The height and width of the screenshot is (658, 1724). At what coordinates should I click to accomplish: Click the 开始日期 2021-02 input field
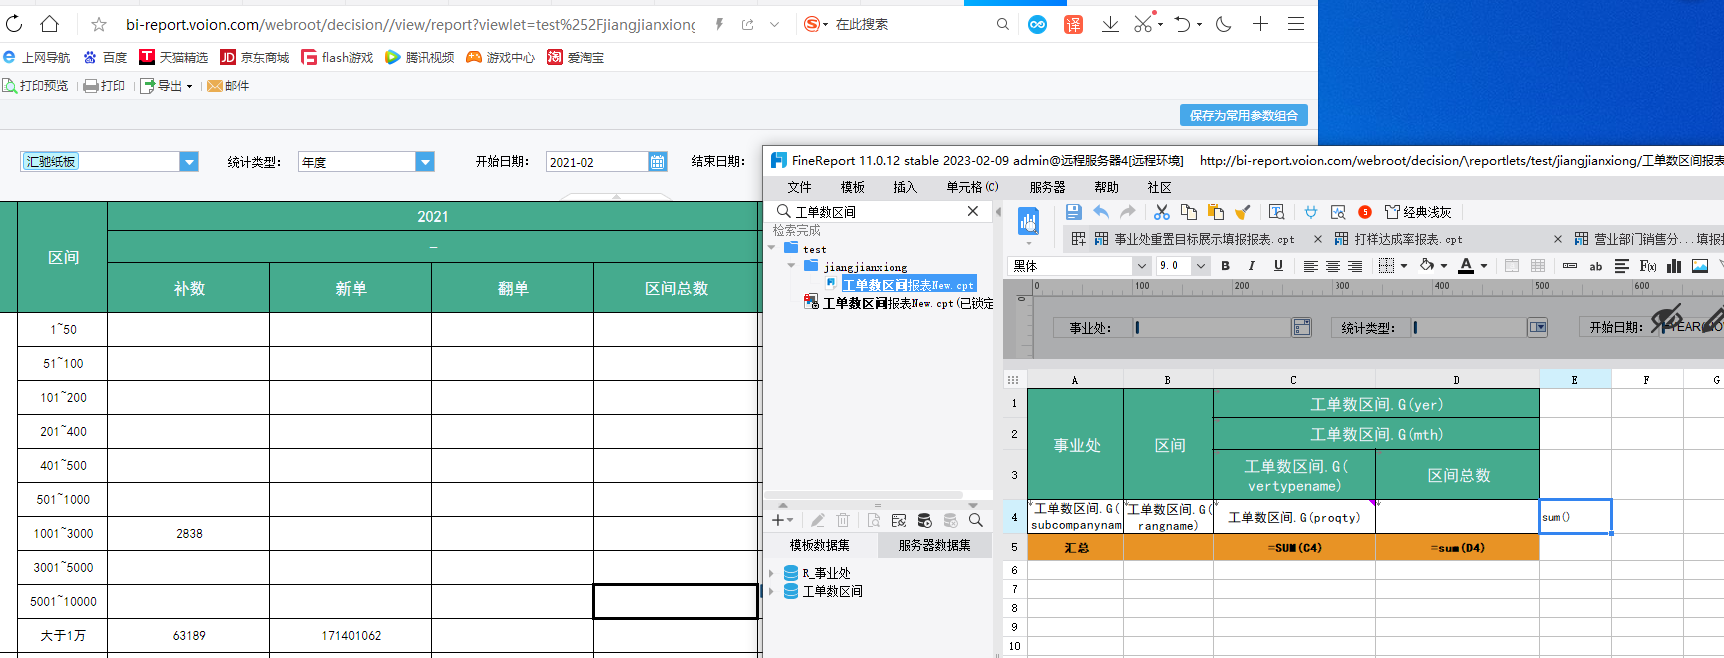pyautogui.click(x=597, y=162)
